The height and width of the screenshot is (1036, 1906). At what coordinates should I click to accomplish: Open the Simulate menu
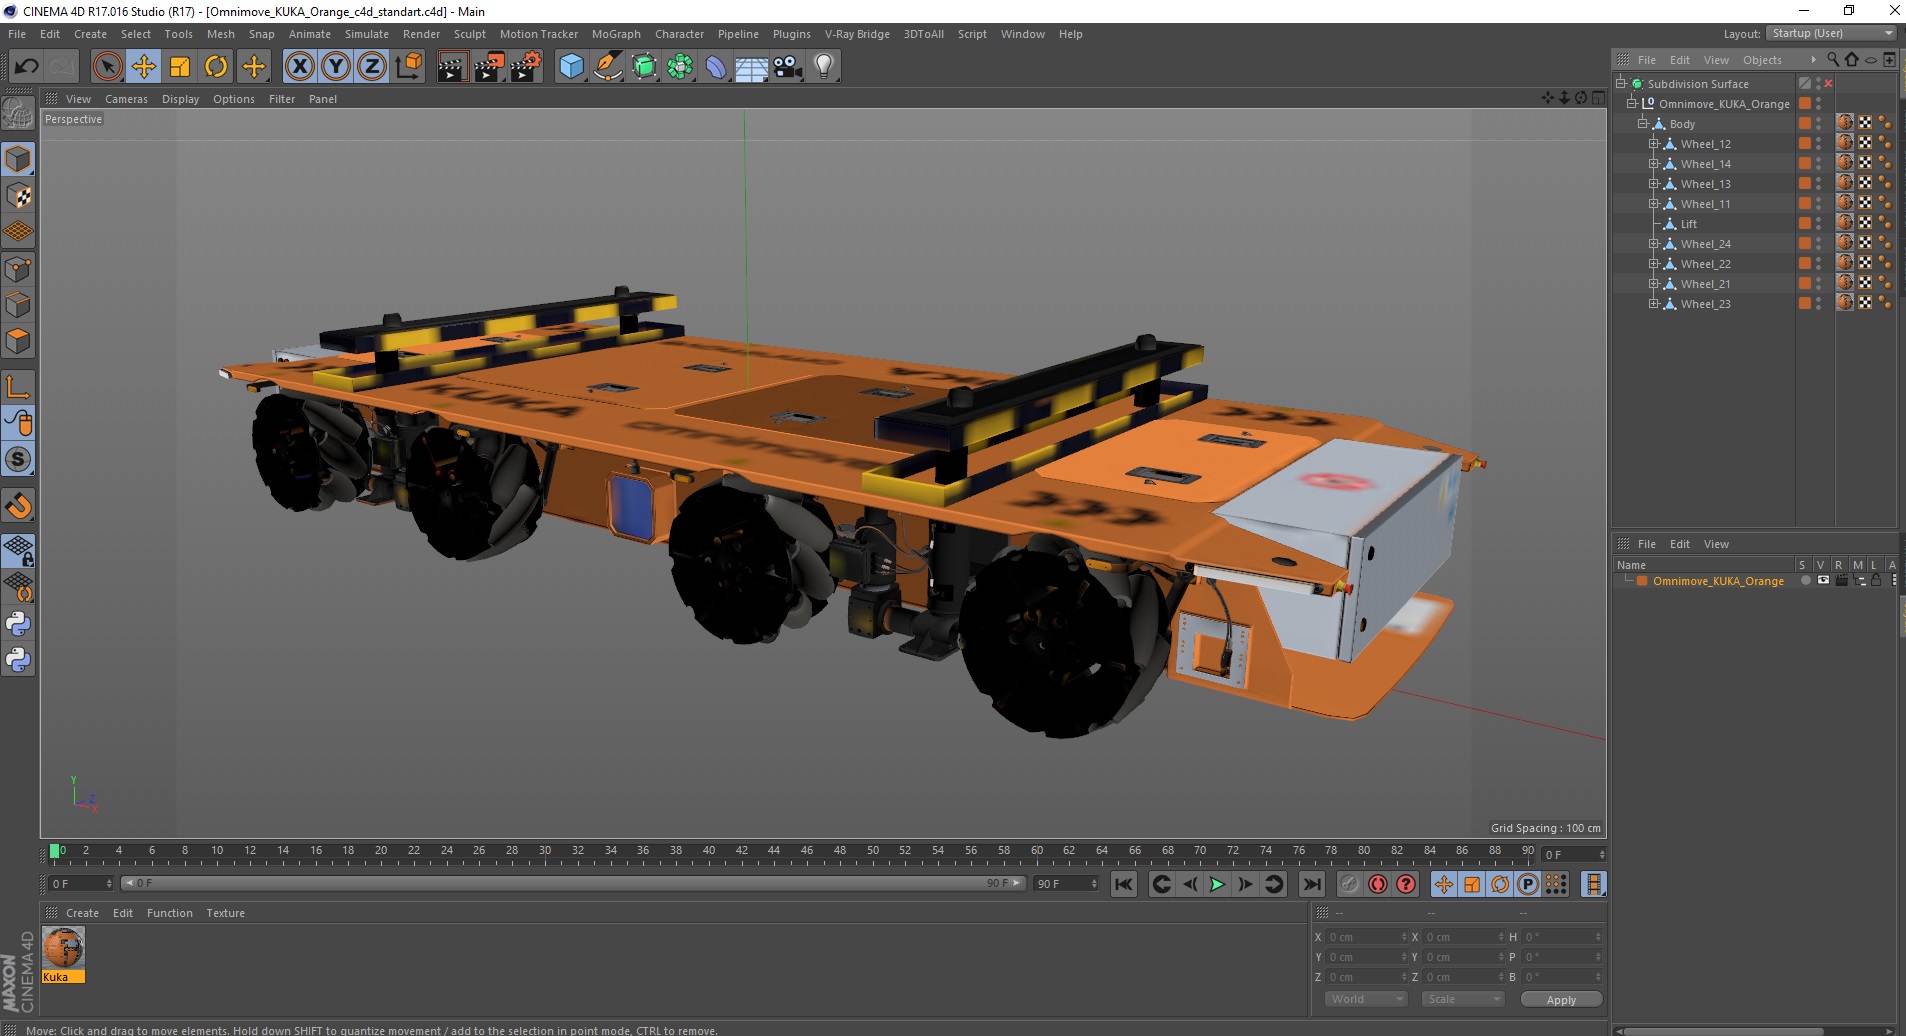(367, 34)
